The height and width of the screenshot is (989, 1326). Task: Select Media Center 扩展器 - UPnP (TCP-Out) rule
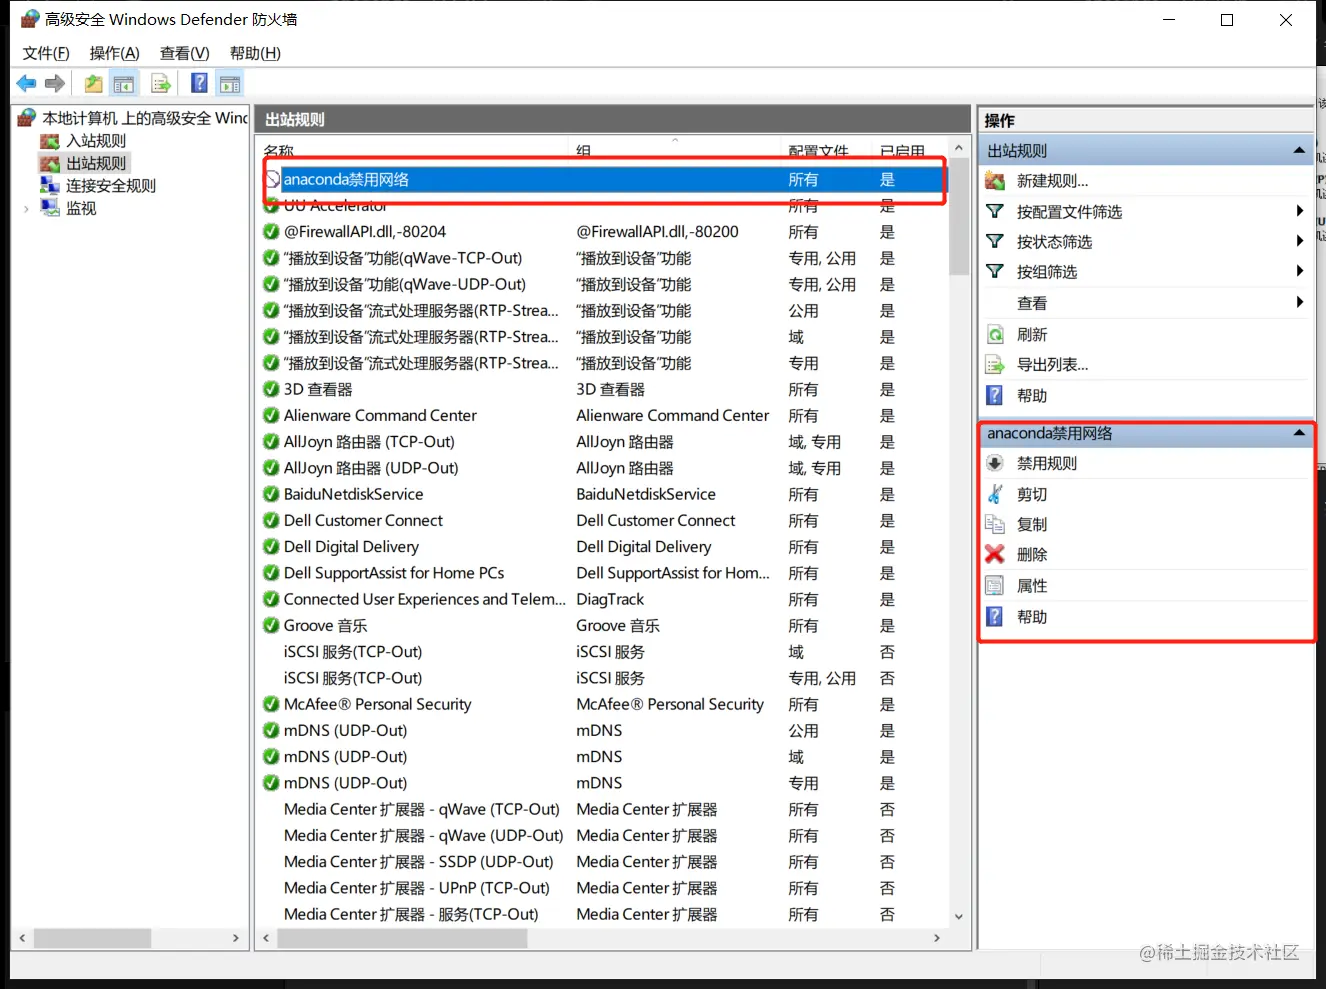coord(417,887)
